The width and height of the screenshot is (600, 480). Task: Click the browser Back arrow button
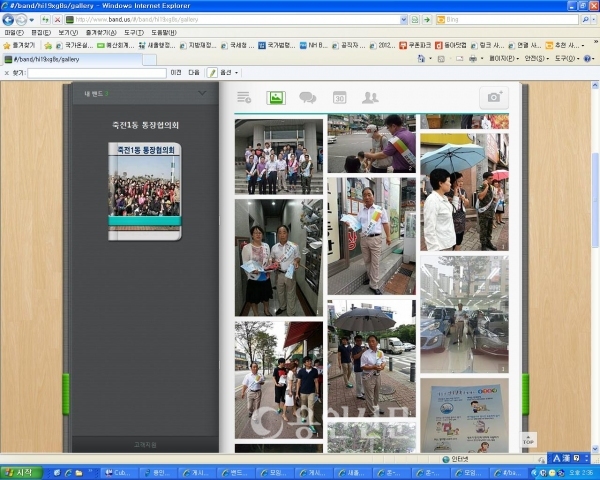(9, 19)
